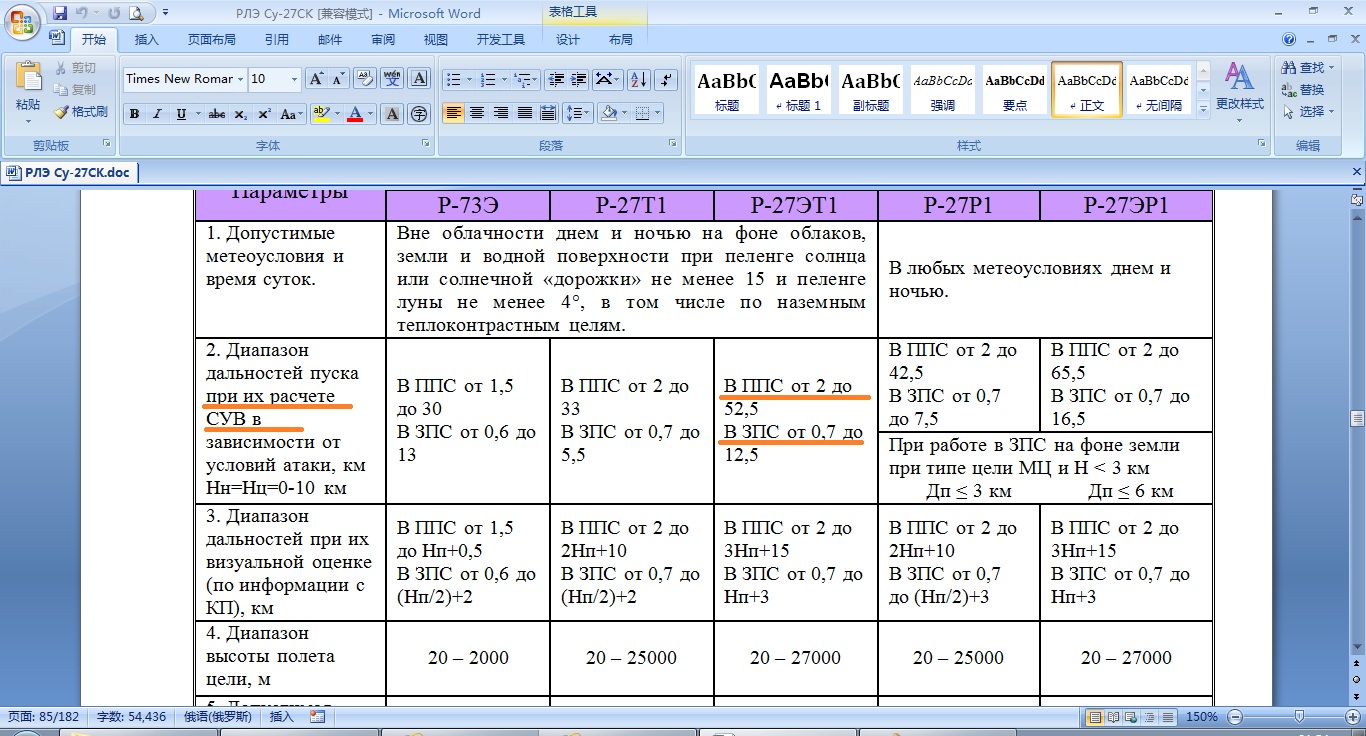Expand the Change Case (Aa) dropdown
Viewport: 1366px width, 736px height.
pyautogui.click(x=291, y=114)
